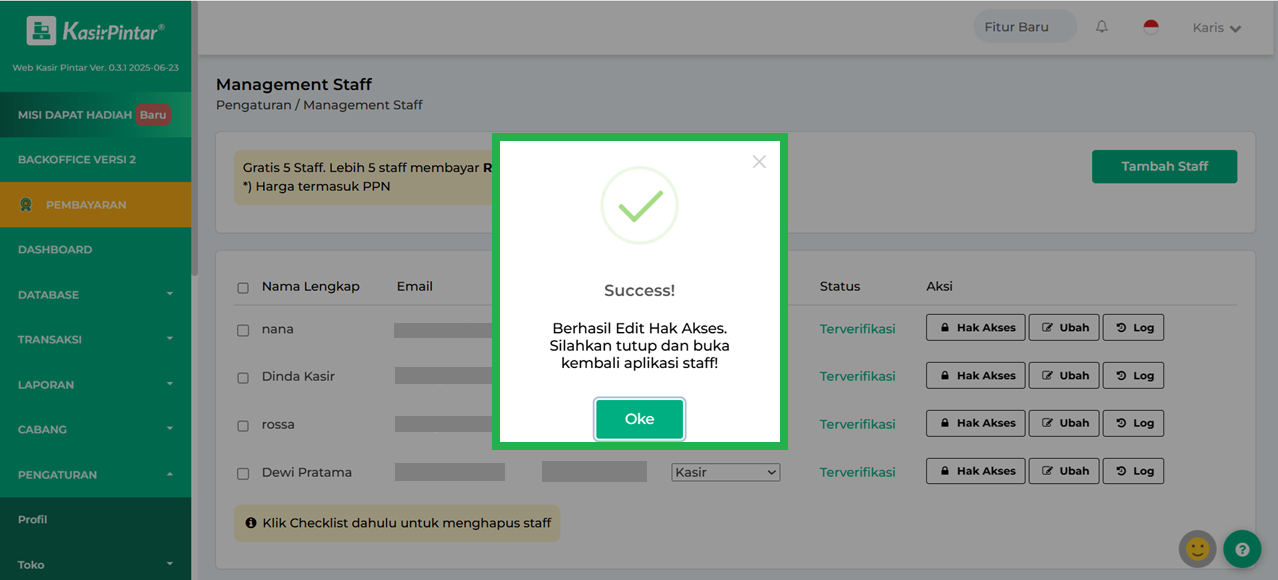Click the notification bell icon
1278x580 pixels.
coord(1101,27)
